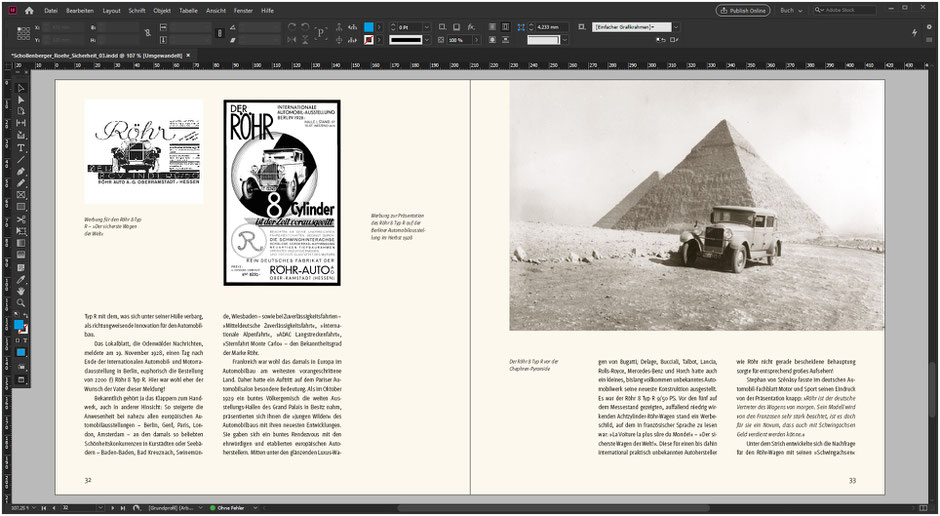Viewport: 940px width, 516px height.
Task: Toggle constrain proportions for width and height
Action: pos(148,33)
